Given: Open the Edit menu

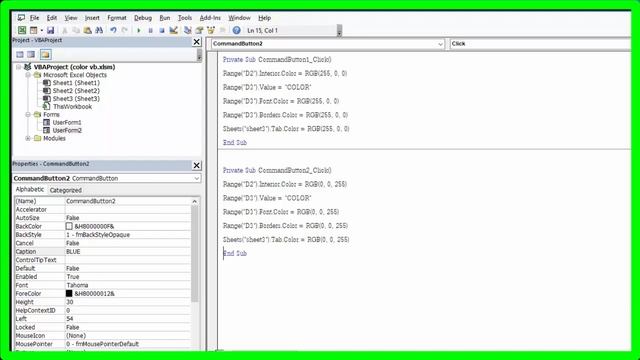Looking at the screenshot, I should click(x=52, y=18).
